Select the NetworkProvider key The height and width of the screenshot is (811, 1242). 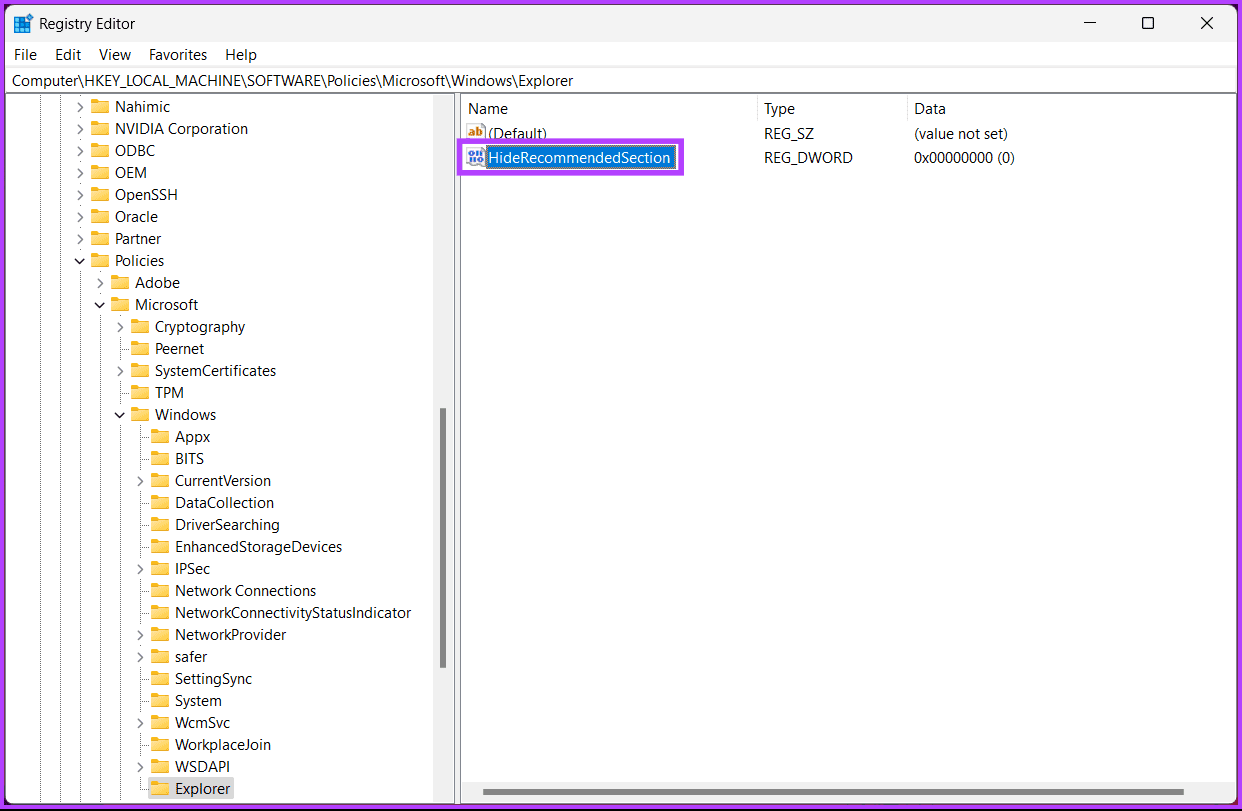(230, 635)
